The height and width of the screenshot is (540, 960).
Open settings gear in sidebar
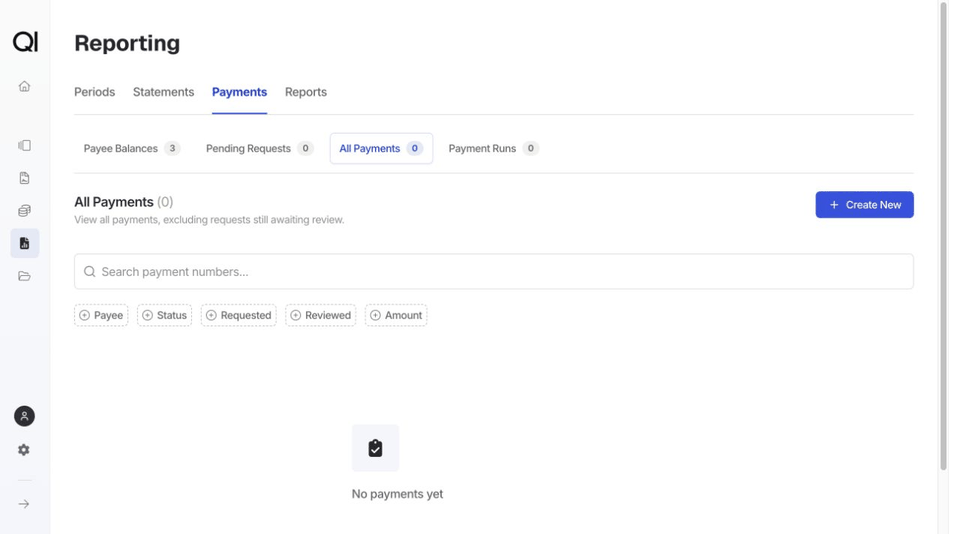tap(24, 450)
